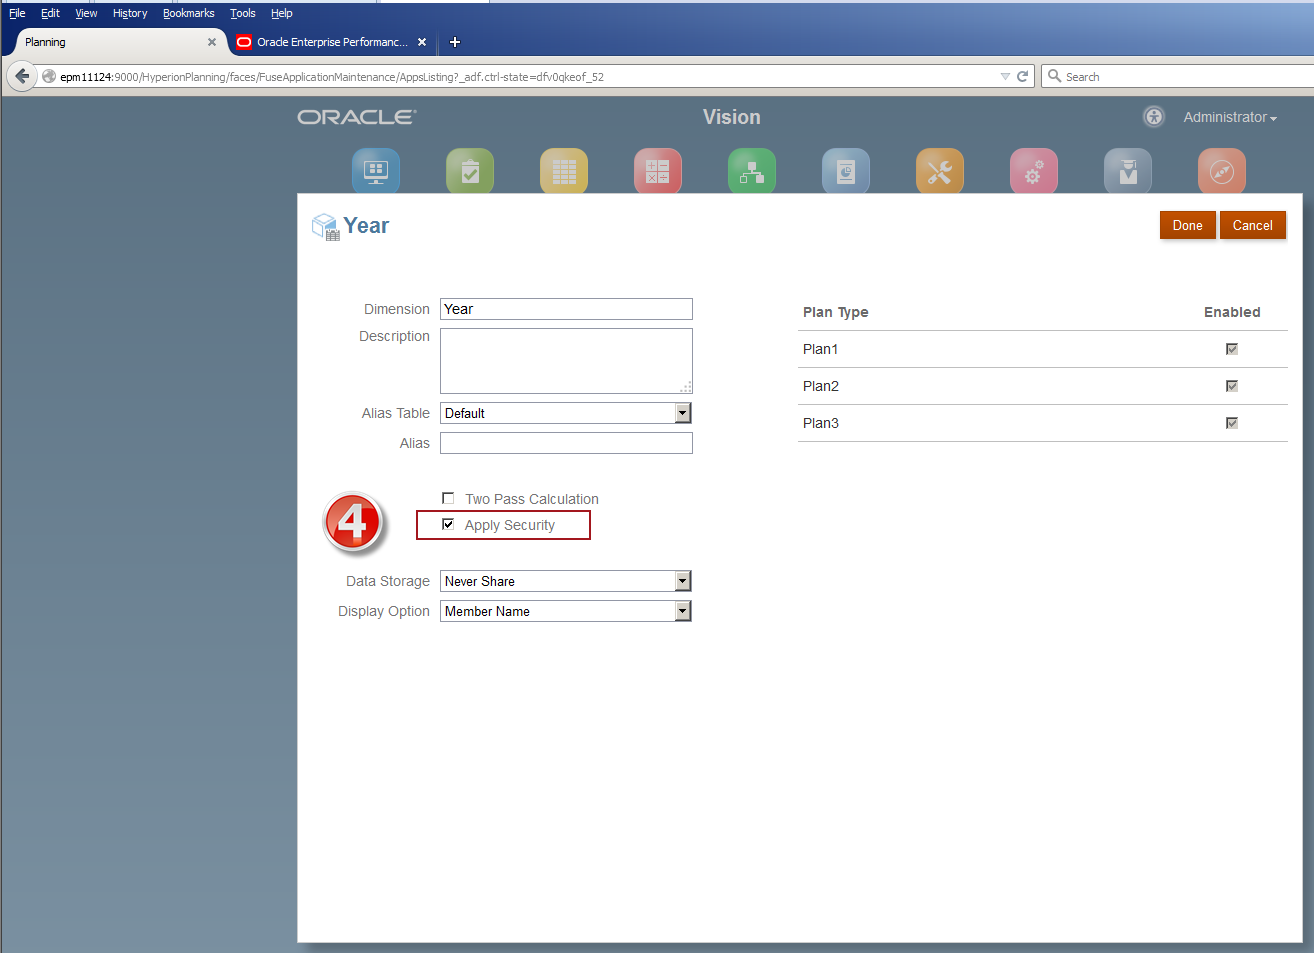Open the Tools menu
Screen dimensions: 1314x953
(x=243, y=13)
